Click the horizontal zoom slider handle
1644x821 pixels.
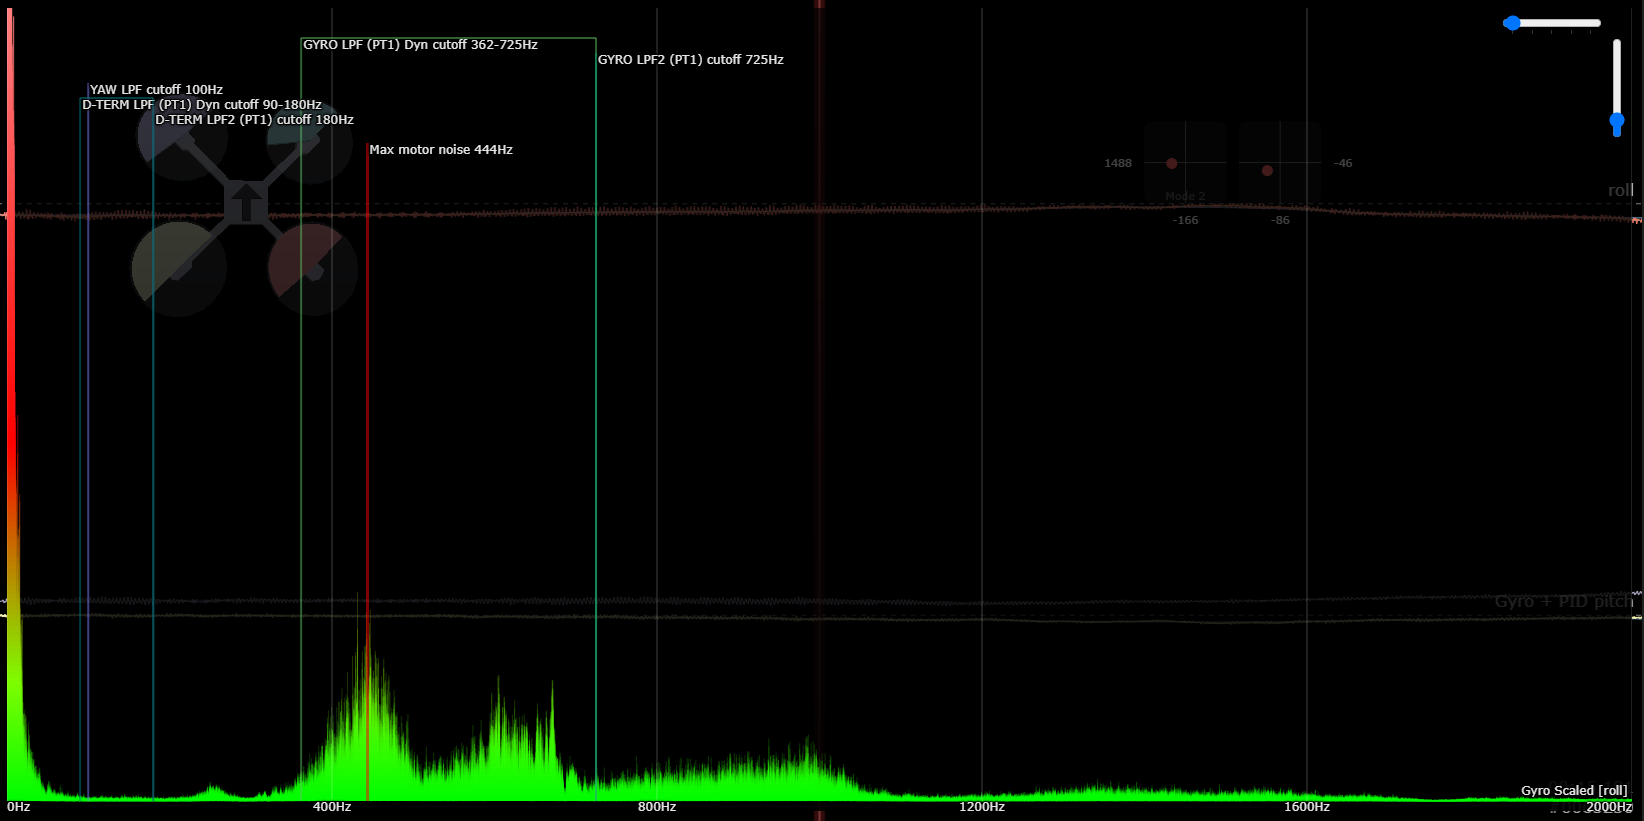point(1512,23)
